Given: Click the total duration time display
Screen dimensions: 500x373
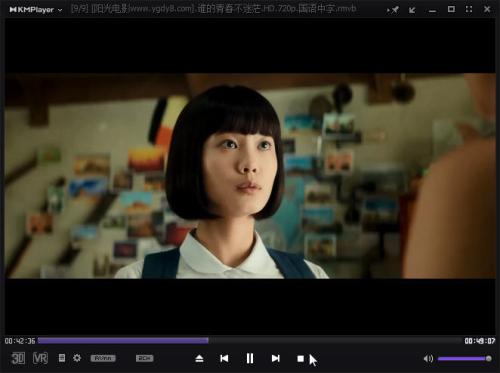Looking at the screenshot, I should (480, 341).
